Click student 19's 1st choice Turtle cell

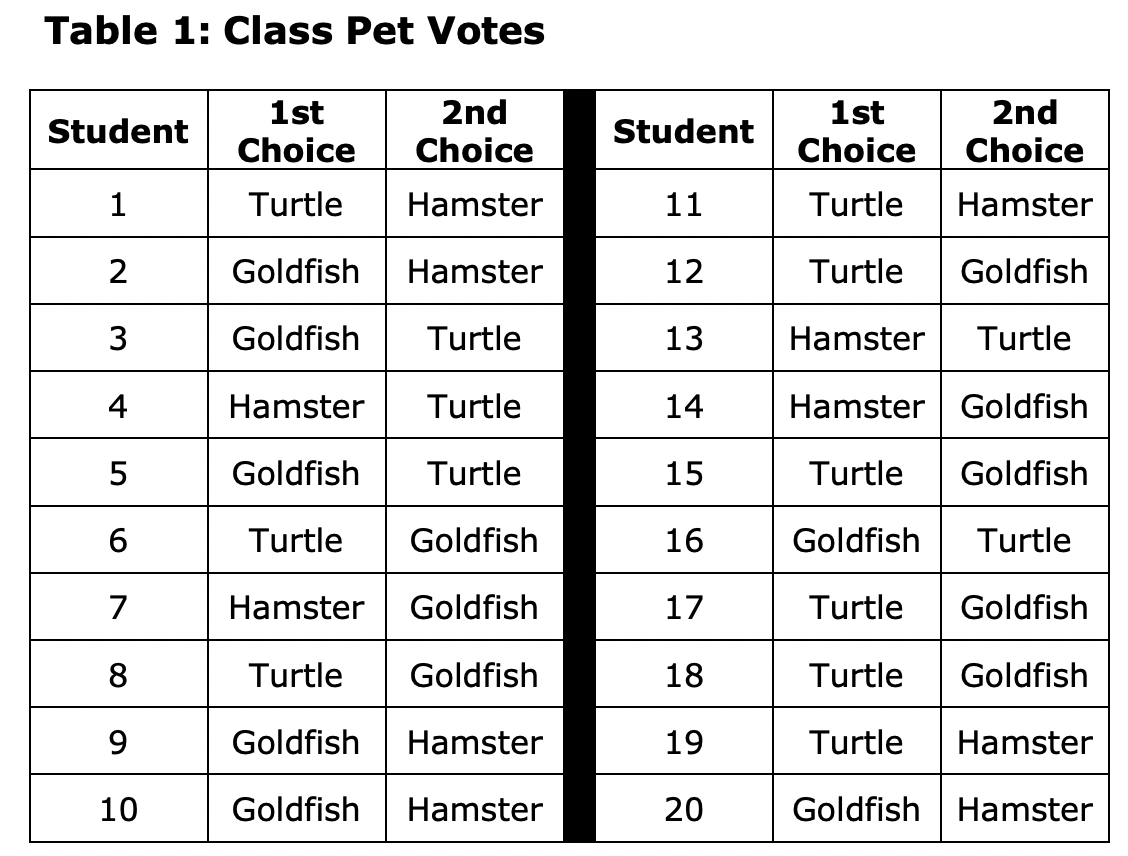[x=856, y=742]
